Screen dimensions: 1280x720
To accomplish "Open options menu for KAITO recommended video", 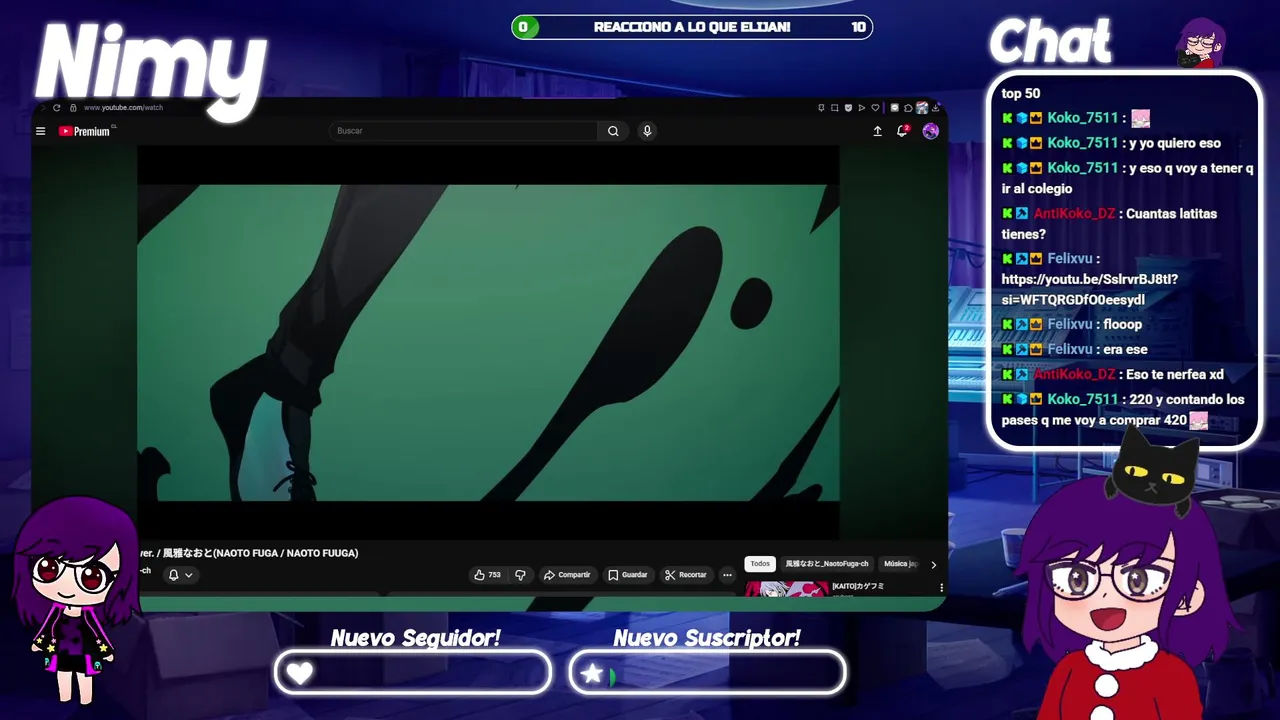I will click(x=940, y=588).
